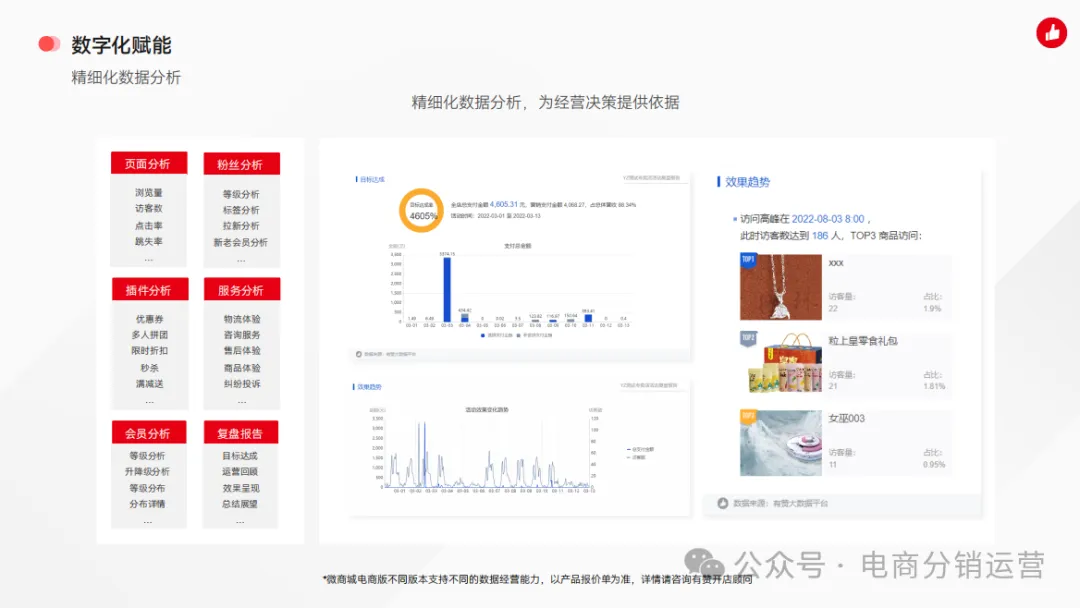This screenshot has width=1080, height=608.
Task: Click the 数字化赋能 slide title
Action: pyautogui.click(x=121, y=45)
